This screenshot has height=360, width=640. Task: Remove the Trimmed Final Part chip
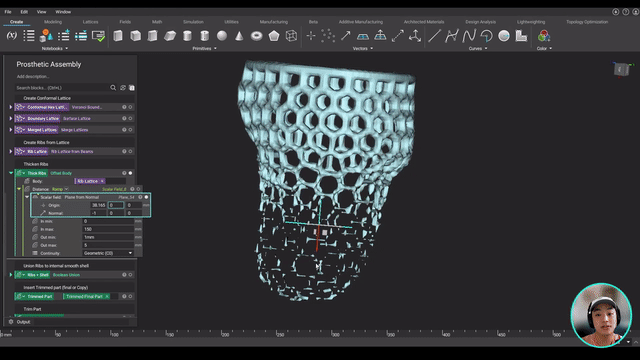(107, 296)
